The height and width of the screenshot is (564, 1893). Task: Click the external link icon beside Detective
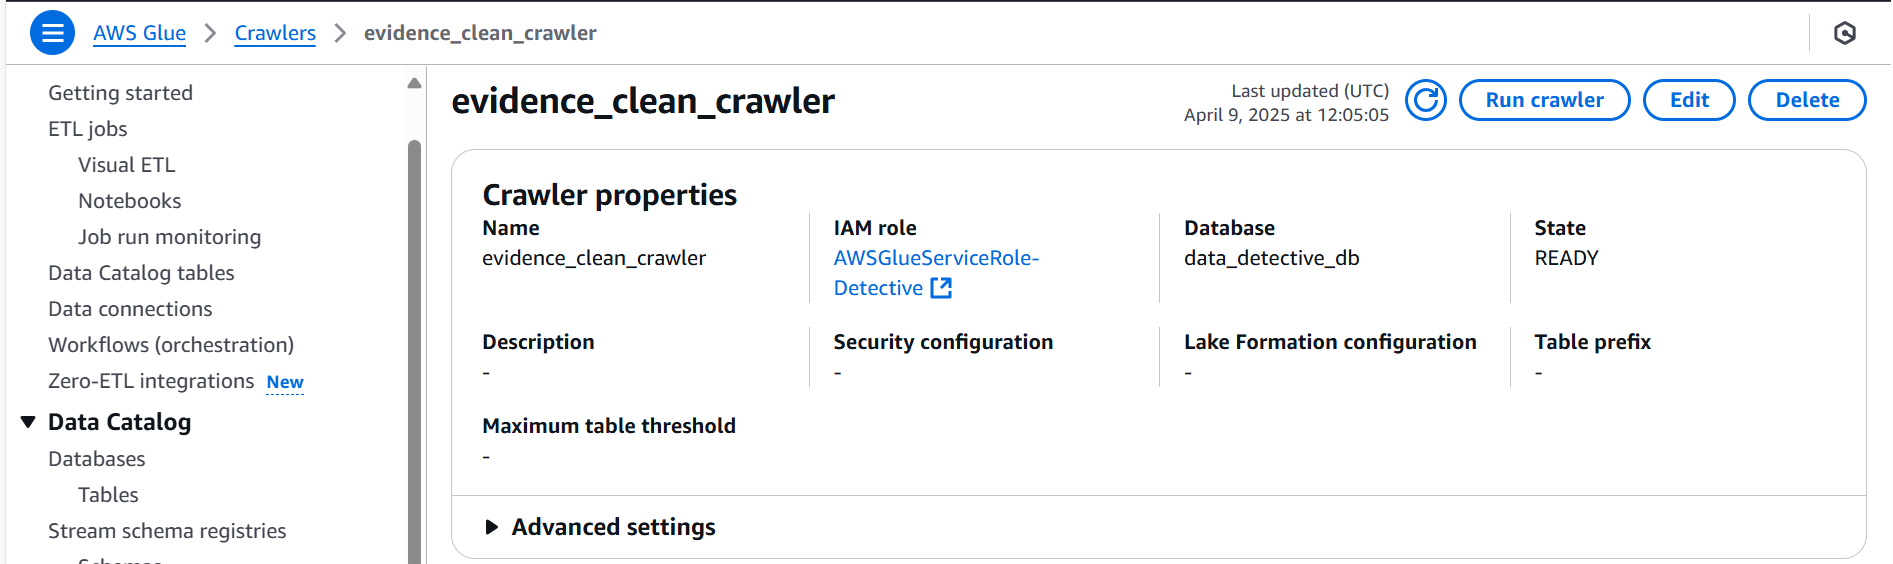941,288
